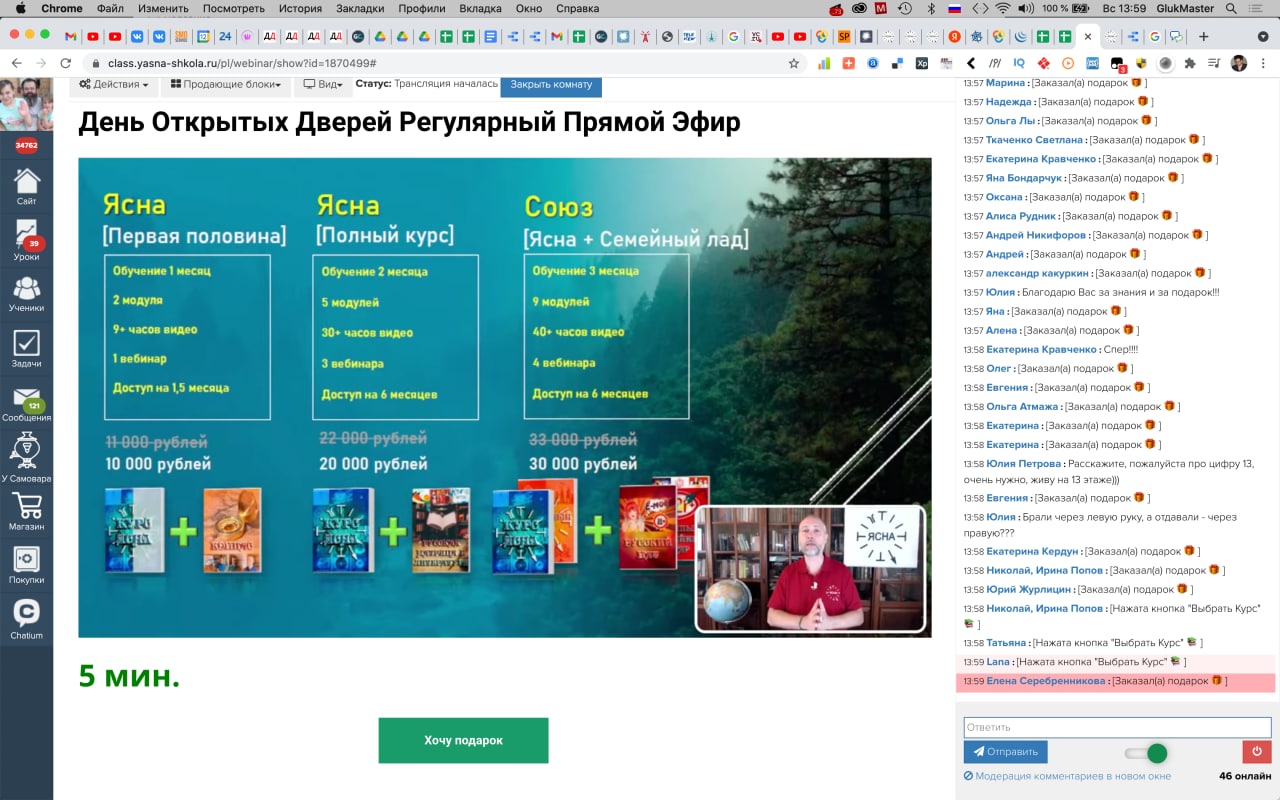Click chat author name Юрий Журлицин
The width and height of the screenshot is (1280, 800).
[x=1028, y=589]
